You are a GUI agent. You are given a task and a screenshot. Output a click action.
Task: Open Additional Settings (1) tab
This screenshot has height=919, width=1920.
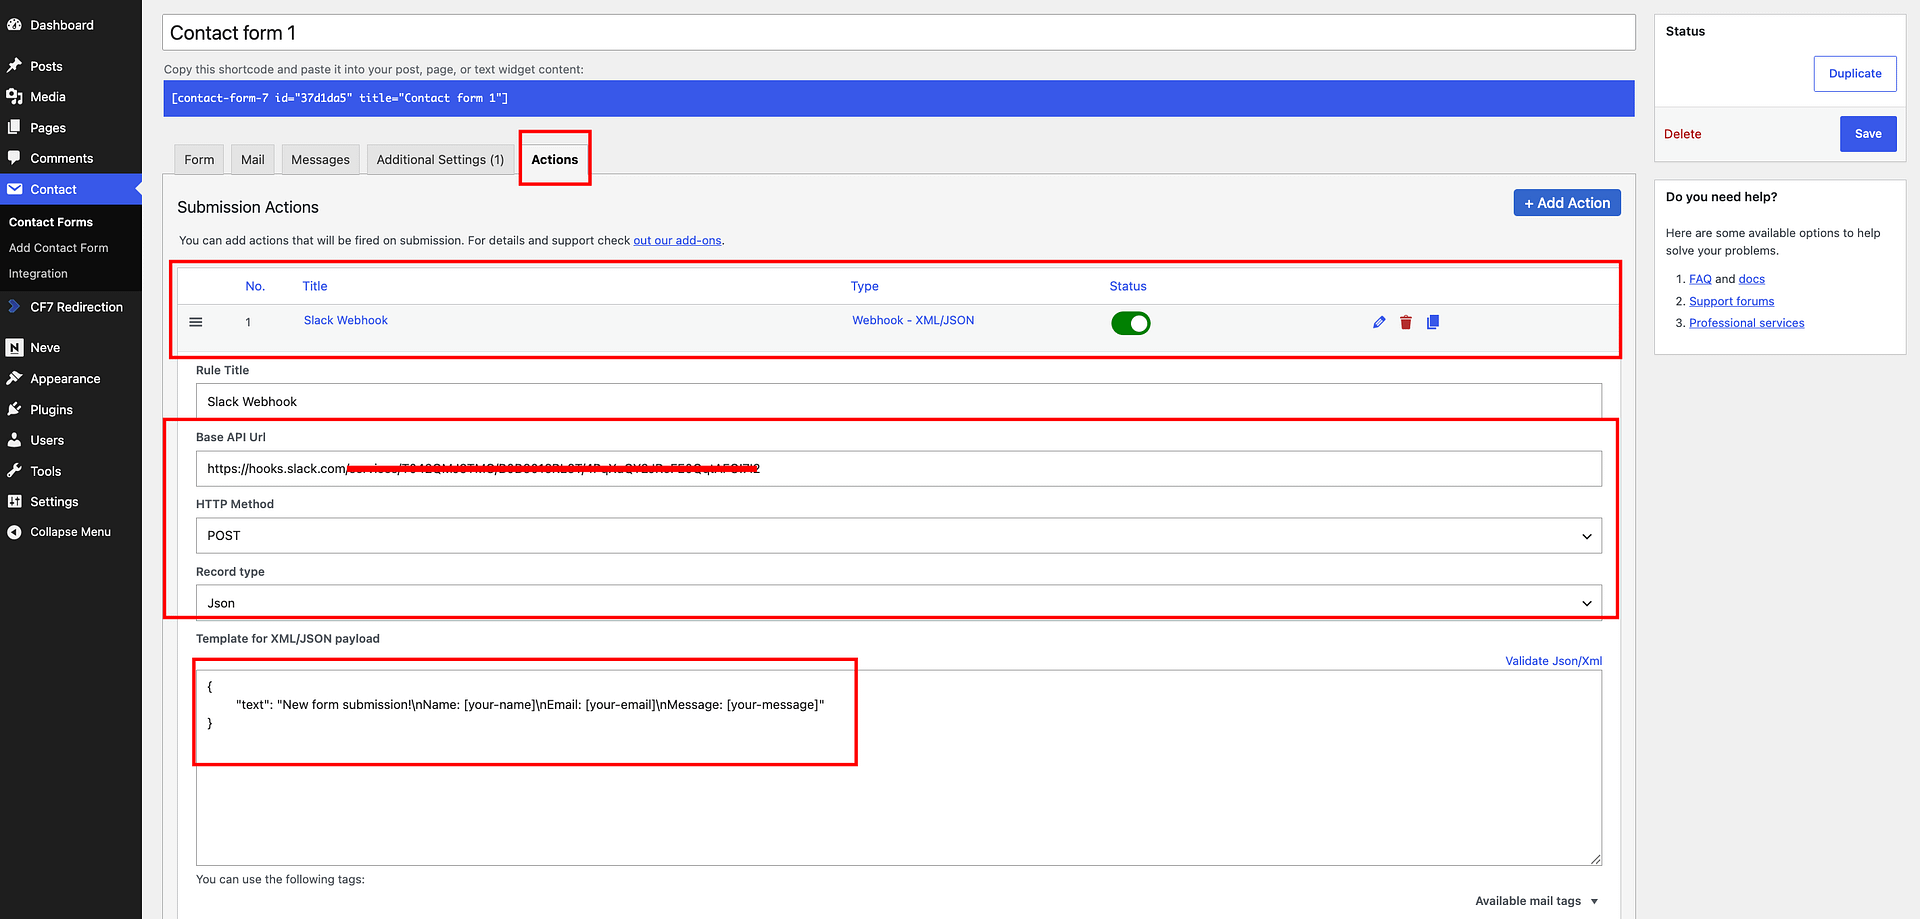point(440,160)
